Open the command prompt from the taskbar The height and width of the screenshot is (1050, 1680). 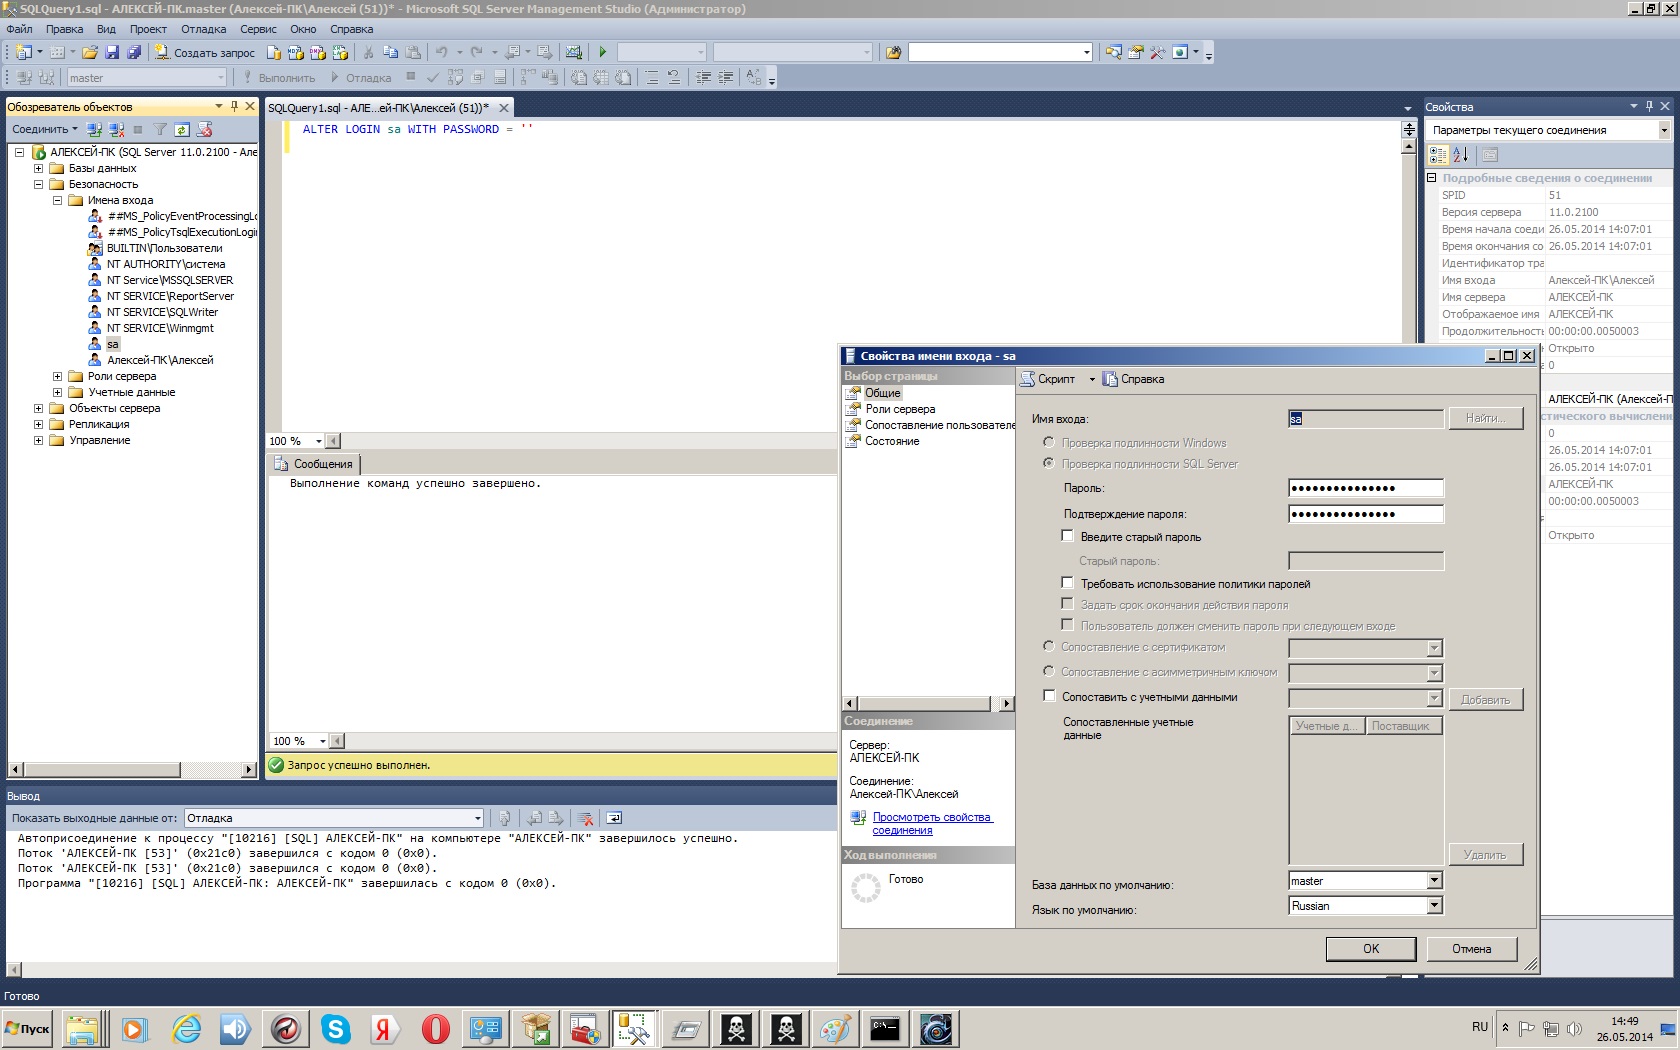tap(885, 1028)
